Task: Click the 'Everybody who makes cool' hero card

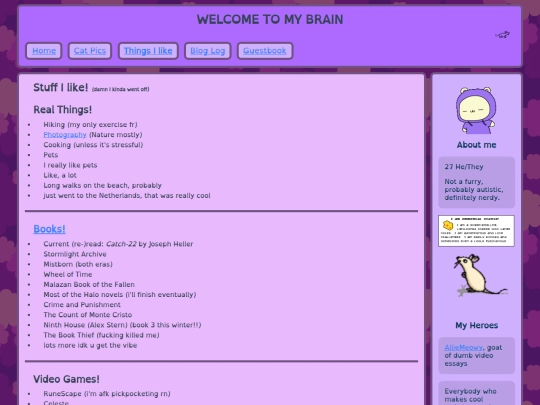Action: coord(476,393)
